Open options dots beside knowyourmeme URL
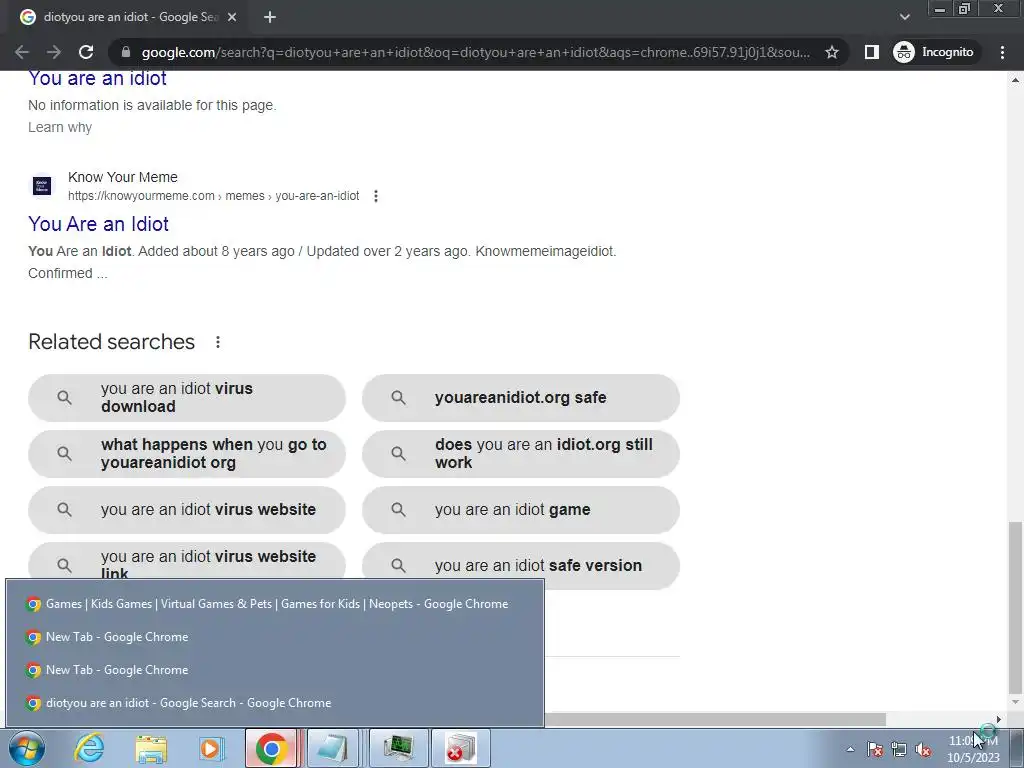1024x768 pixels. point(376,196)
